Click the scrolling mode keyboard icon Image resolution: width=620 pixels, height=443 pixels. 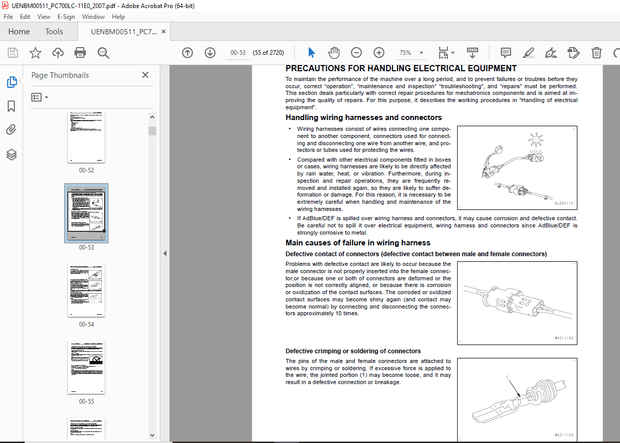click(472, 53)
